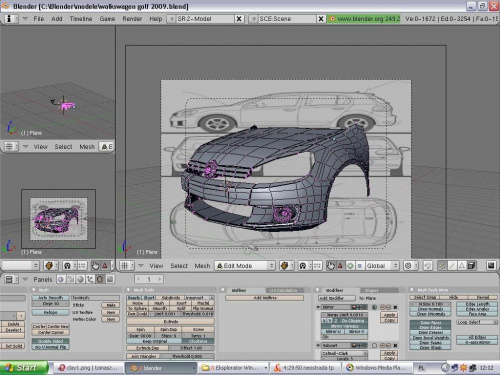Delete the SR:2-Model screen with X
Viewport: 500px width, 375px height.
(239, 19)
